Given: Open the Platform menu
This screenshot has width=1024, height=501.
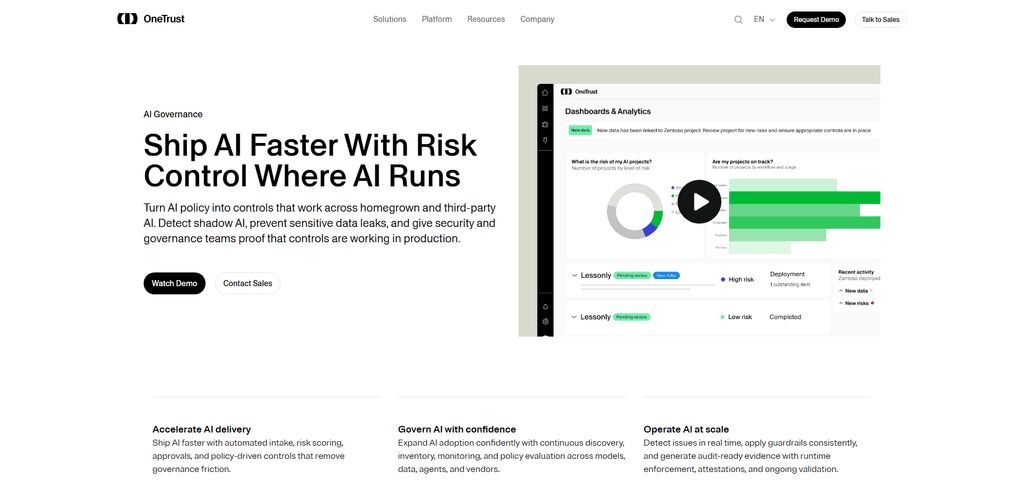Looking at the screenshot, I should point(436,20).
